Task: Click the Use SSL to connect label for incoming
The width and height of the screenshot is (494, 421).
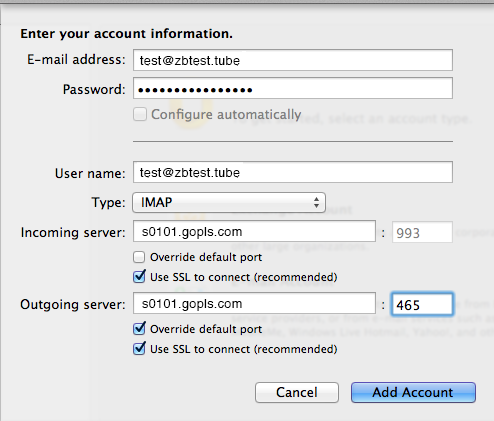Action: (x=243, y=277)
